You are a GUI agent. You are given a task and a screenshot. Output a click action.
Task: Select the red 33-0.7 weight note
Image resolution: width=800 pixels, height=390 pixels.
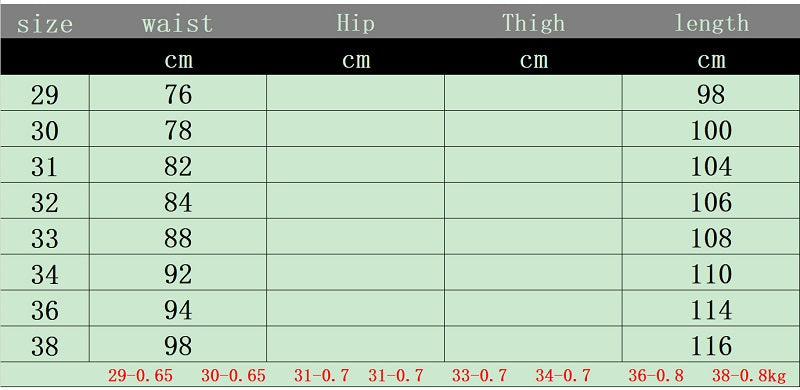tap(479, 376)
